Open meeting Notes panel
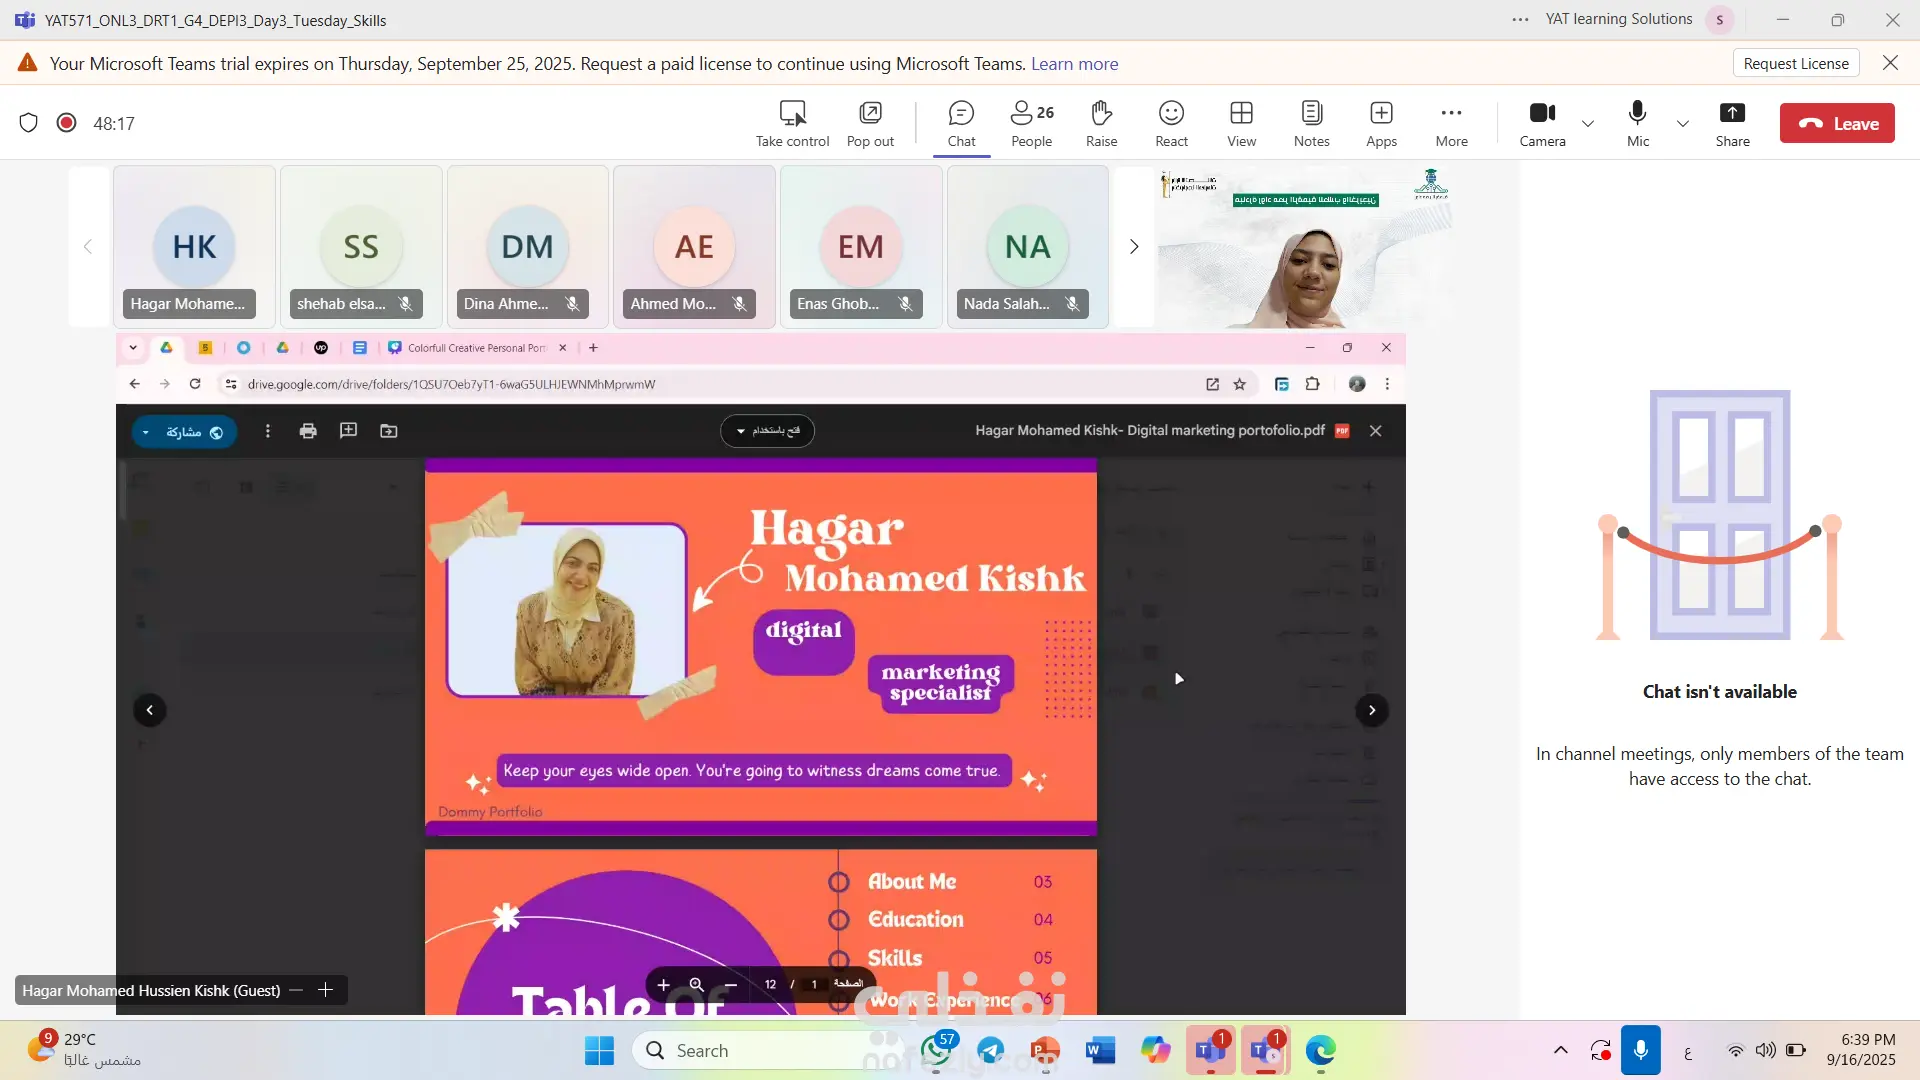1920x1080 pixels. point(1311,123)
